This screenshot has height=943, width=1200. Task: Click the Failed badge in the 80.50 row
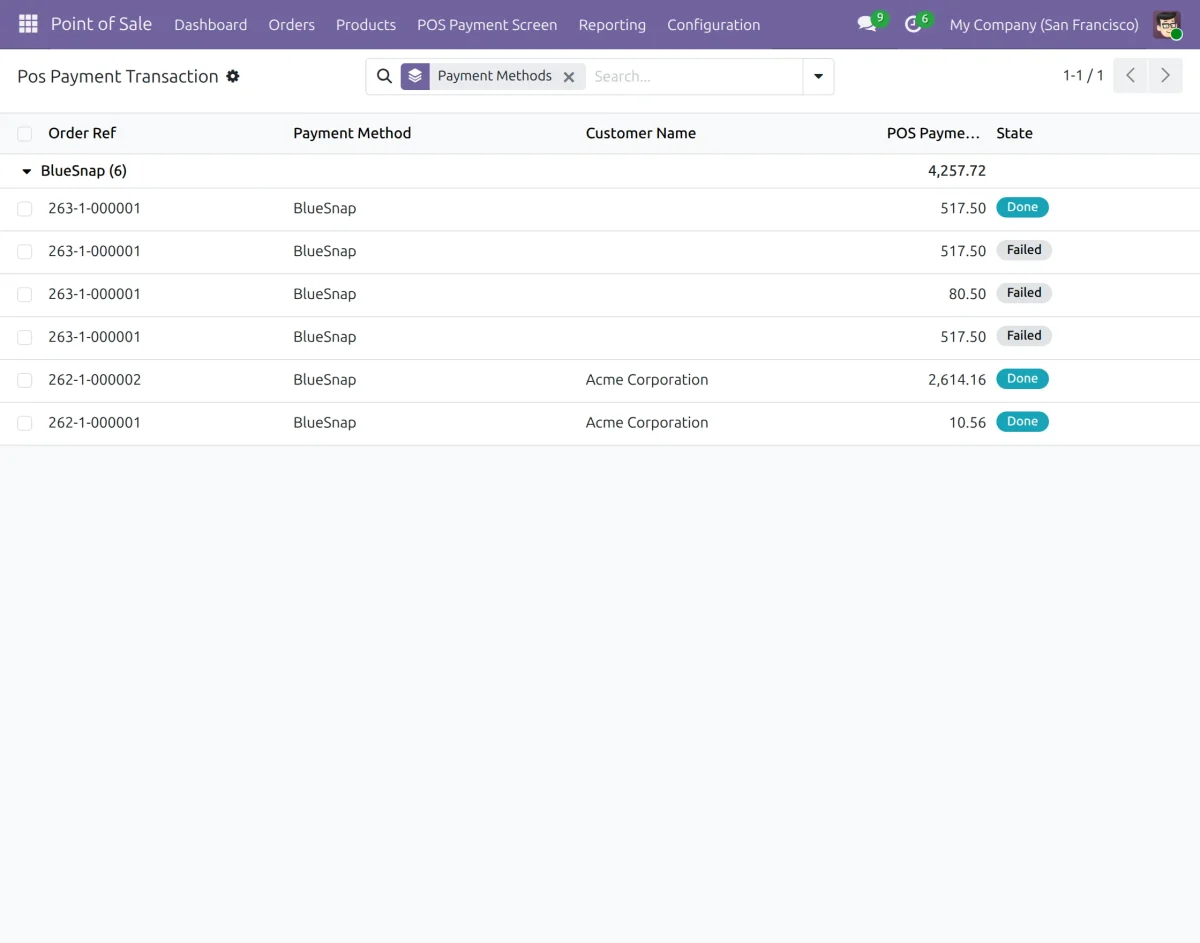tap(1024, 293)
